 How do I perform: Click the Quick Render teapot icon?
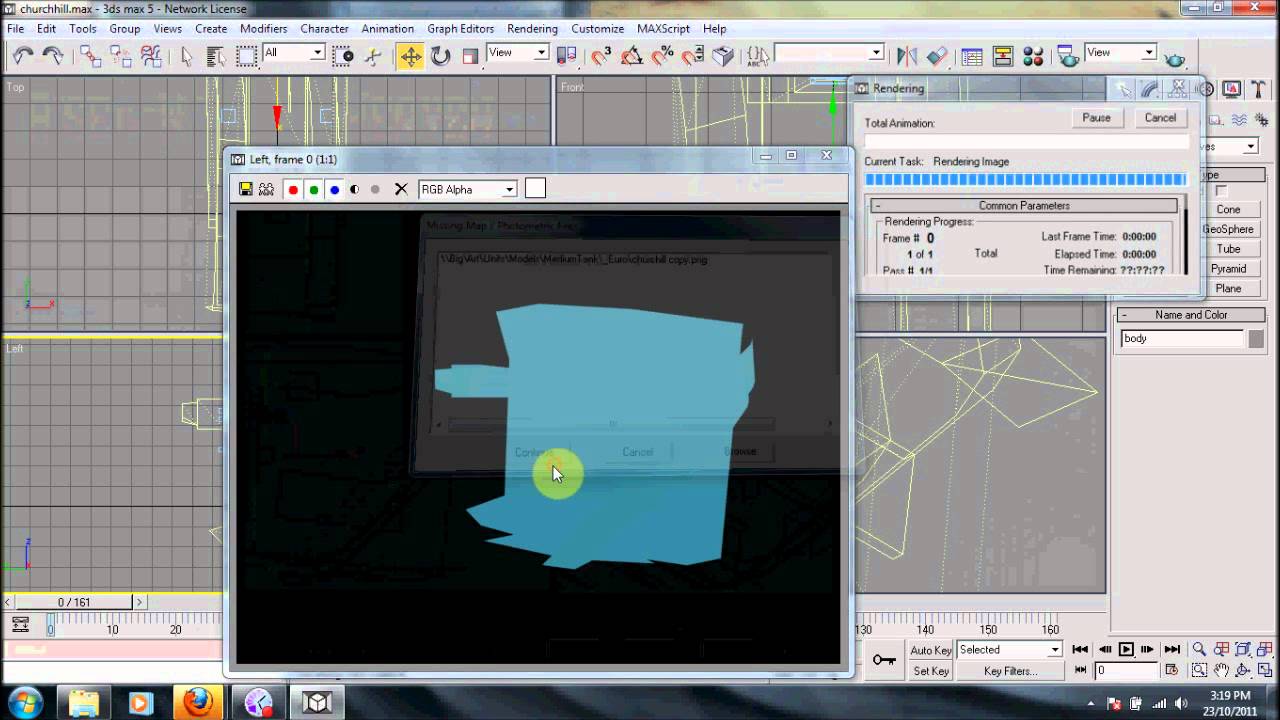pyautogui.click(x=1174, y=58)
